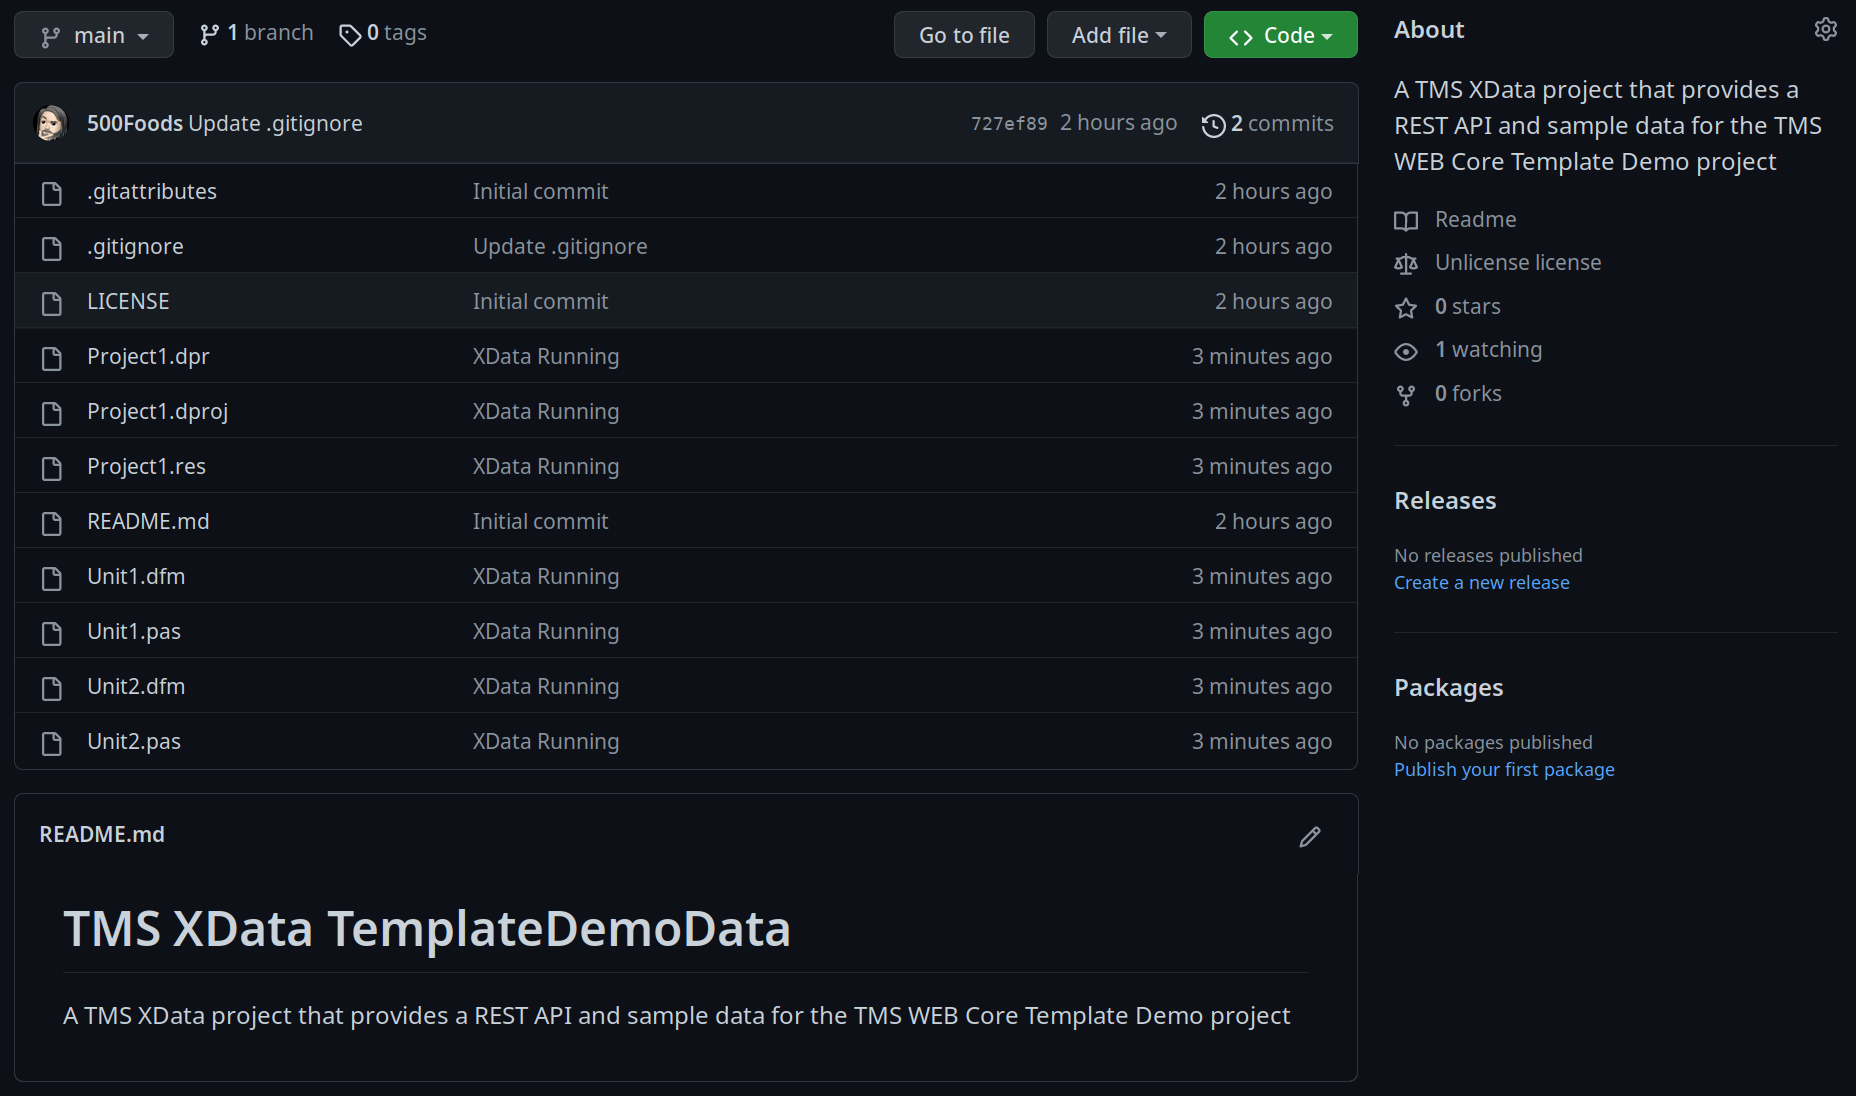
Task: Open the README.md file in list
Action: [x=148, y=521]
